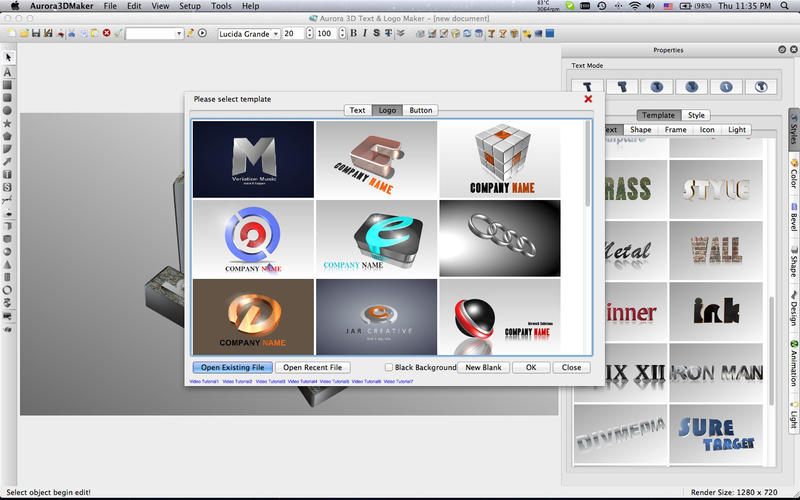The height and width of the screenshot is (500, 800).
Task: Click the Open Existing File button
Action: point(231,368)
